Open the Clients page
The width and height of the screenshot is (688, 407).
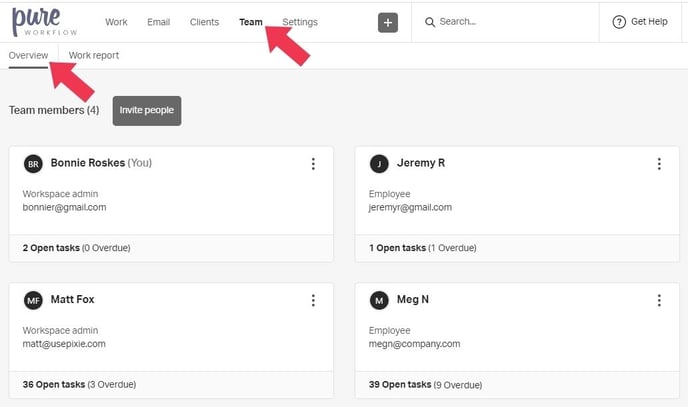[204, 22]
